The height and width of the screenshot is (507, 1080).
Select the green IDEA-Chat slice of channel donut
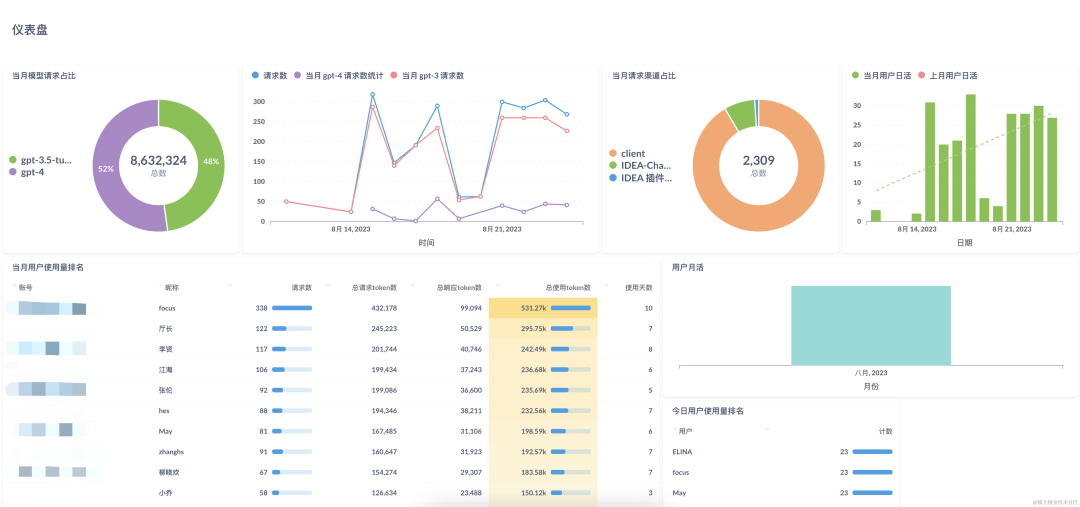[741, 114]
